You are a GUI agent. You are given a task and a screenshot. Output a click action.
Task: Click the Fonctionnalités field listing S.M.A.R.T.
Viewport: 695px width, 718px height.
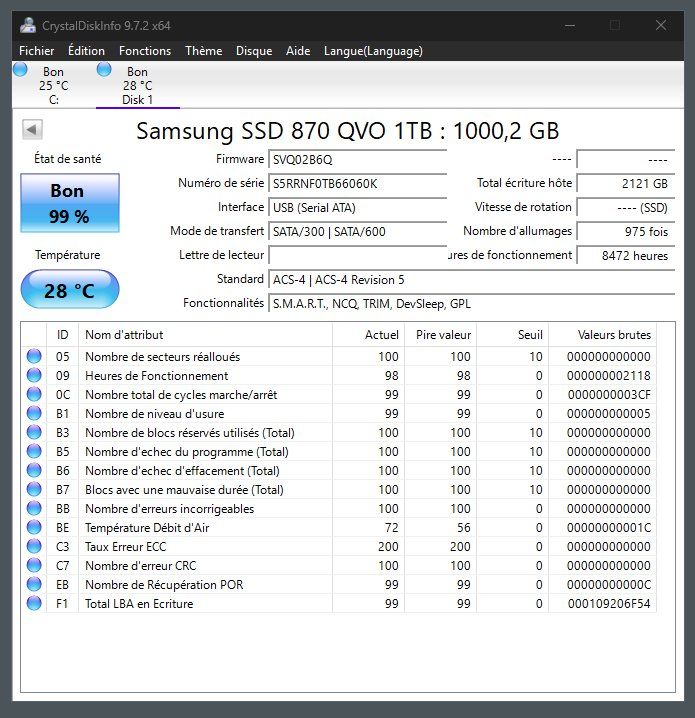(x=471, y=304)
